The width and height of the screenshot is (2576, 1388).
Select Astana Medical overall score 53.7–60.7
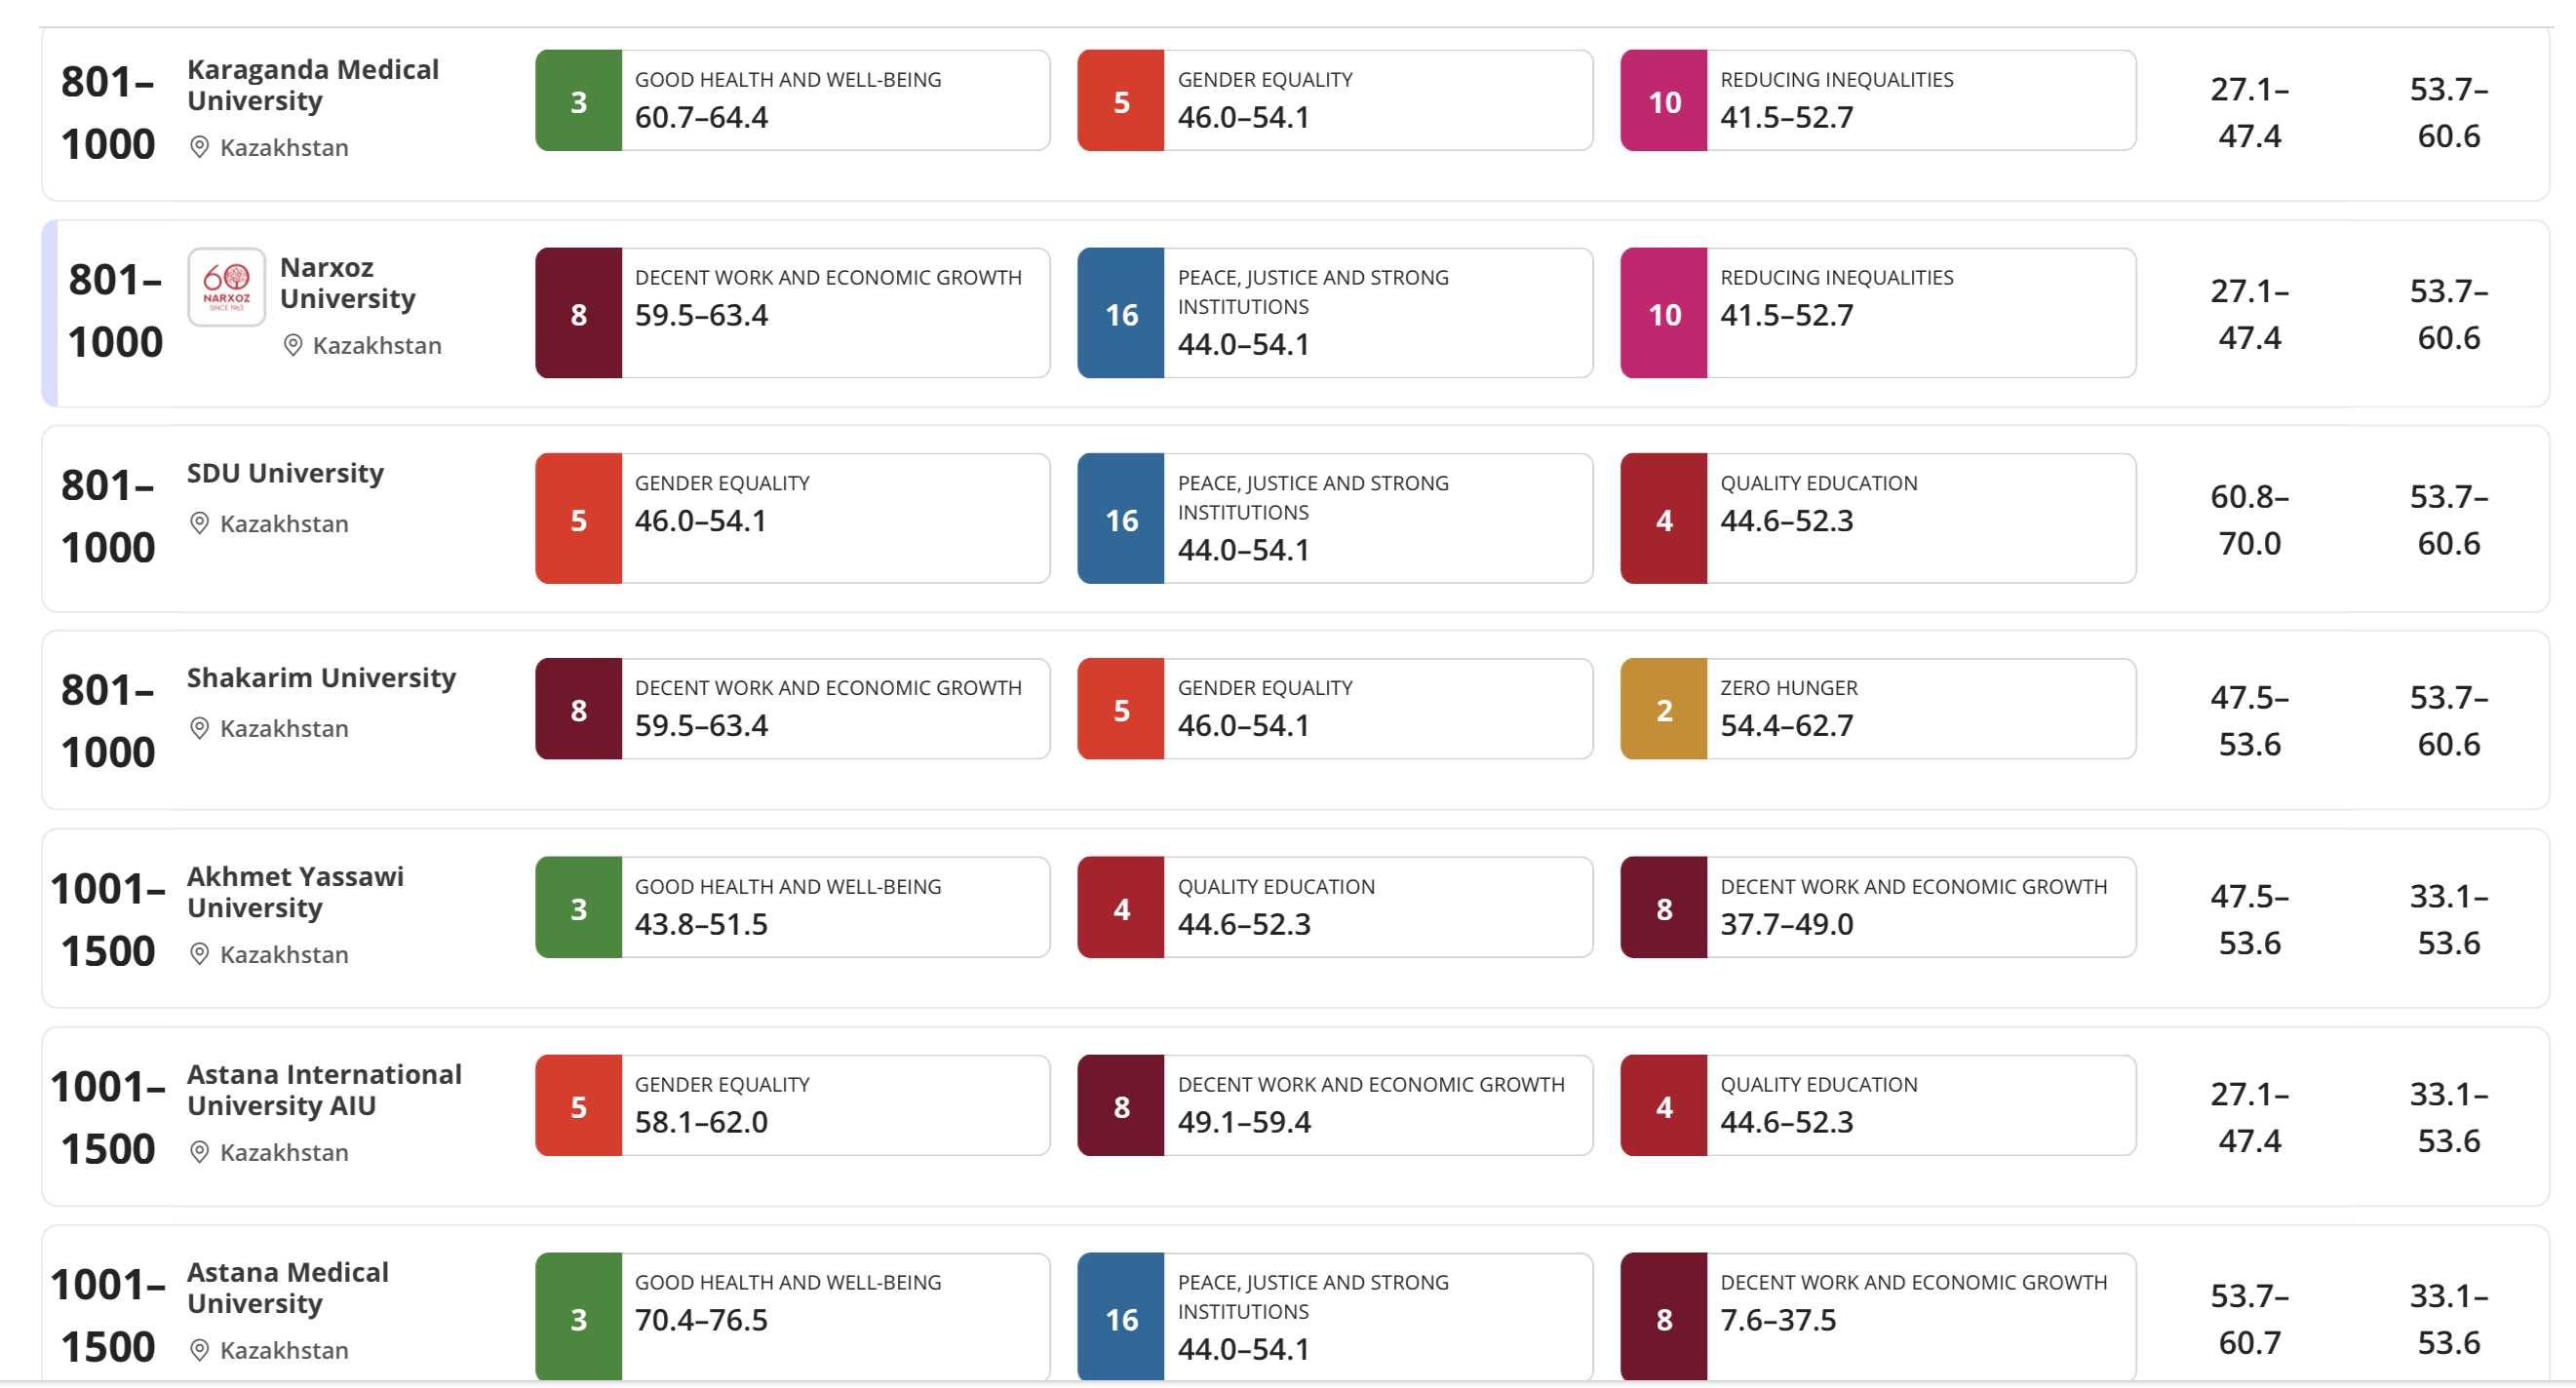[x=2249, y=1318]
